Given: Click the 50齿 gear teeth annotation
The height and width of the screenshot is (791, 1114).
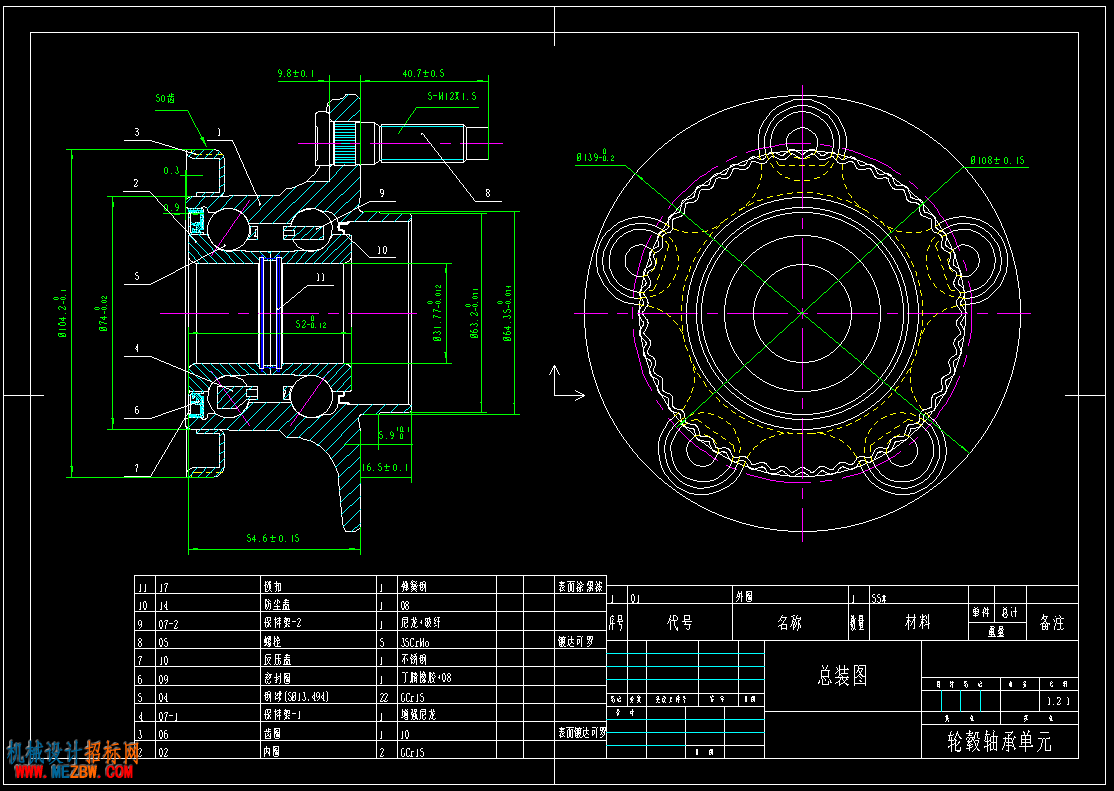Looking at the screenshot, I should tap(166, 99).
